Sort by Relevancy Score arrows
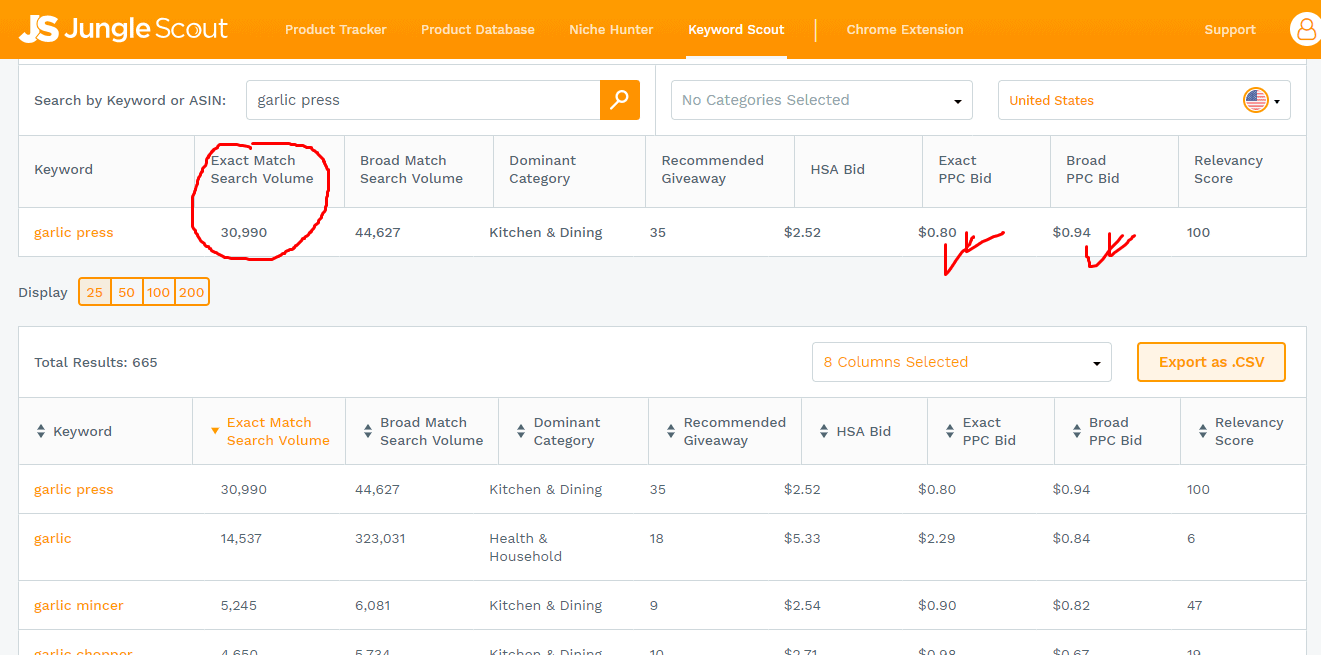This screenshot has height=655, width=1321. coord(1203,431)
